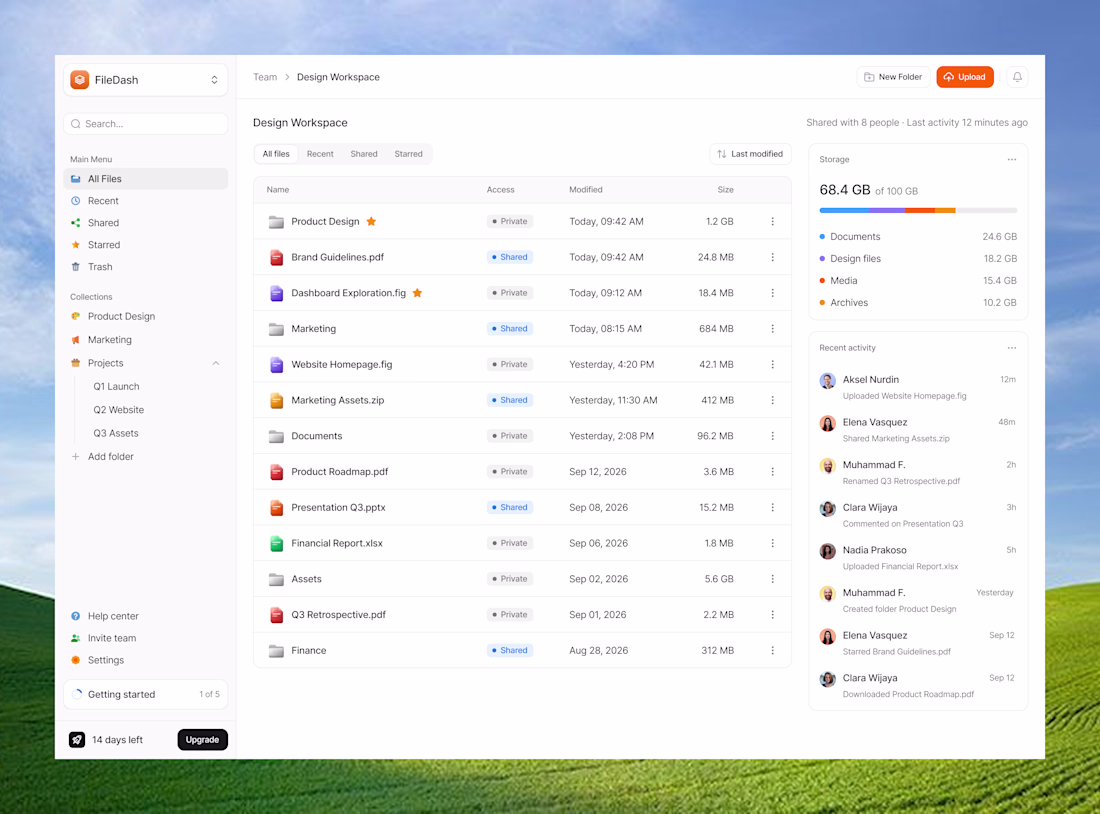Collapse the Projects collection
Screen dimensions: 1100x814
pyautogui.click(x=216, y=363)
